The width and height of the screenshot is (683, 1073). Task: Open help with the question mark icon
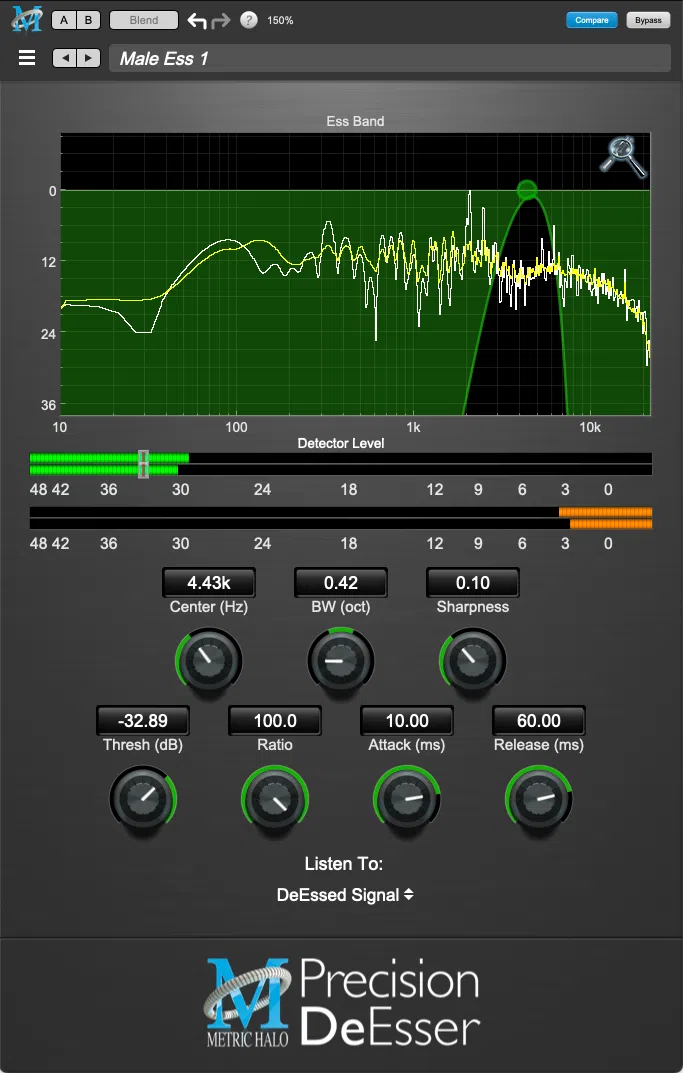pyautogui.click(x=249, y=20)
